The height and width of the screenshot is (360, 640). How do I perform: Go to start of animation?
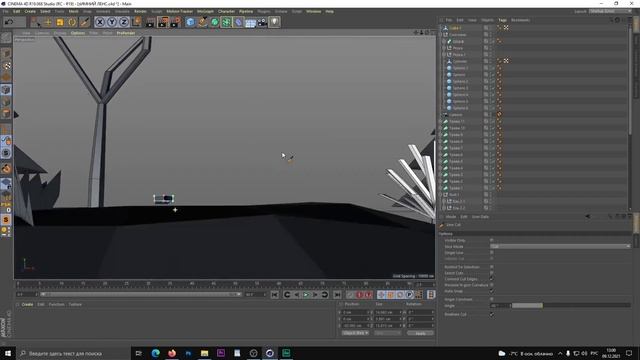click(x=275, y=294)
